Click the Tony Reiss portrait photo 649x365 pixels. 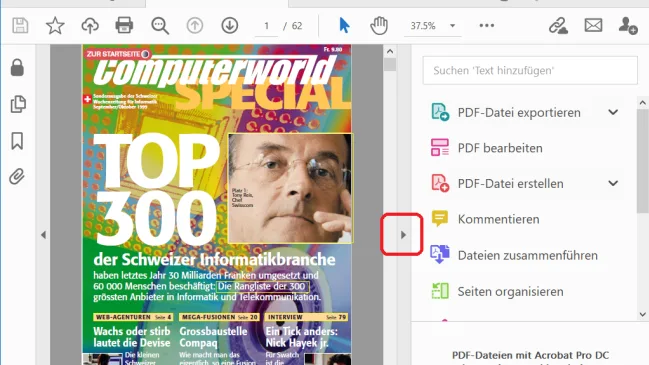(290, 188)
